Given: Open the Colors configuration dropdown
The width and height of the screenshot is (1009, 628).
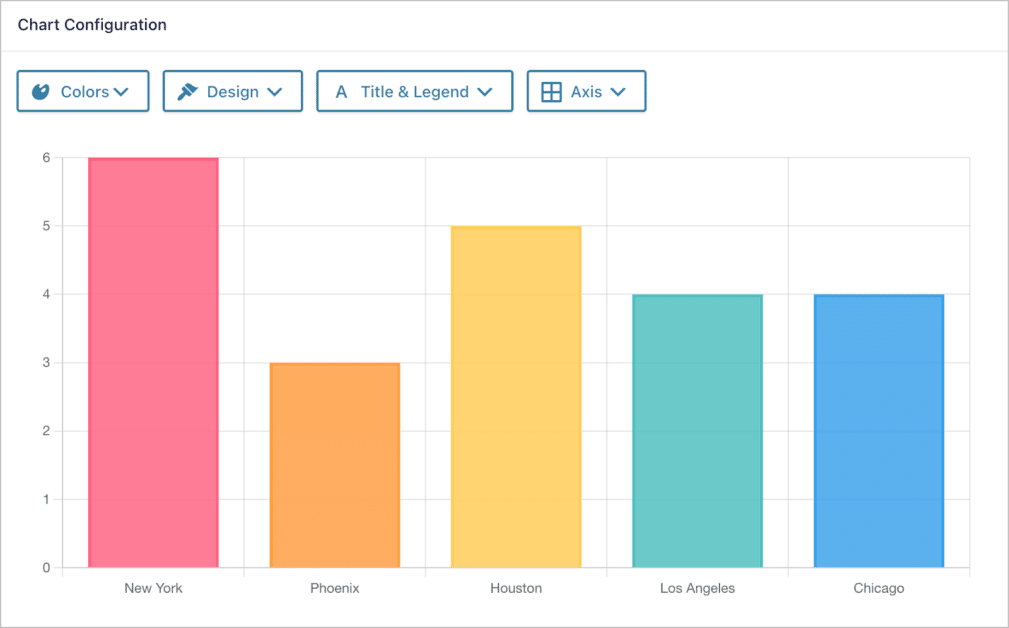Looking at the screenshot, I should click(x=83, y=91).
